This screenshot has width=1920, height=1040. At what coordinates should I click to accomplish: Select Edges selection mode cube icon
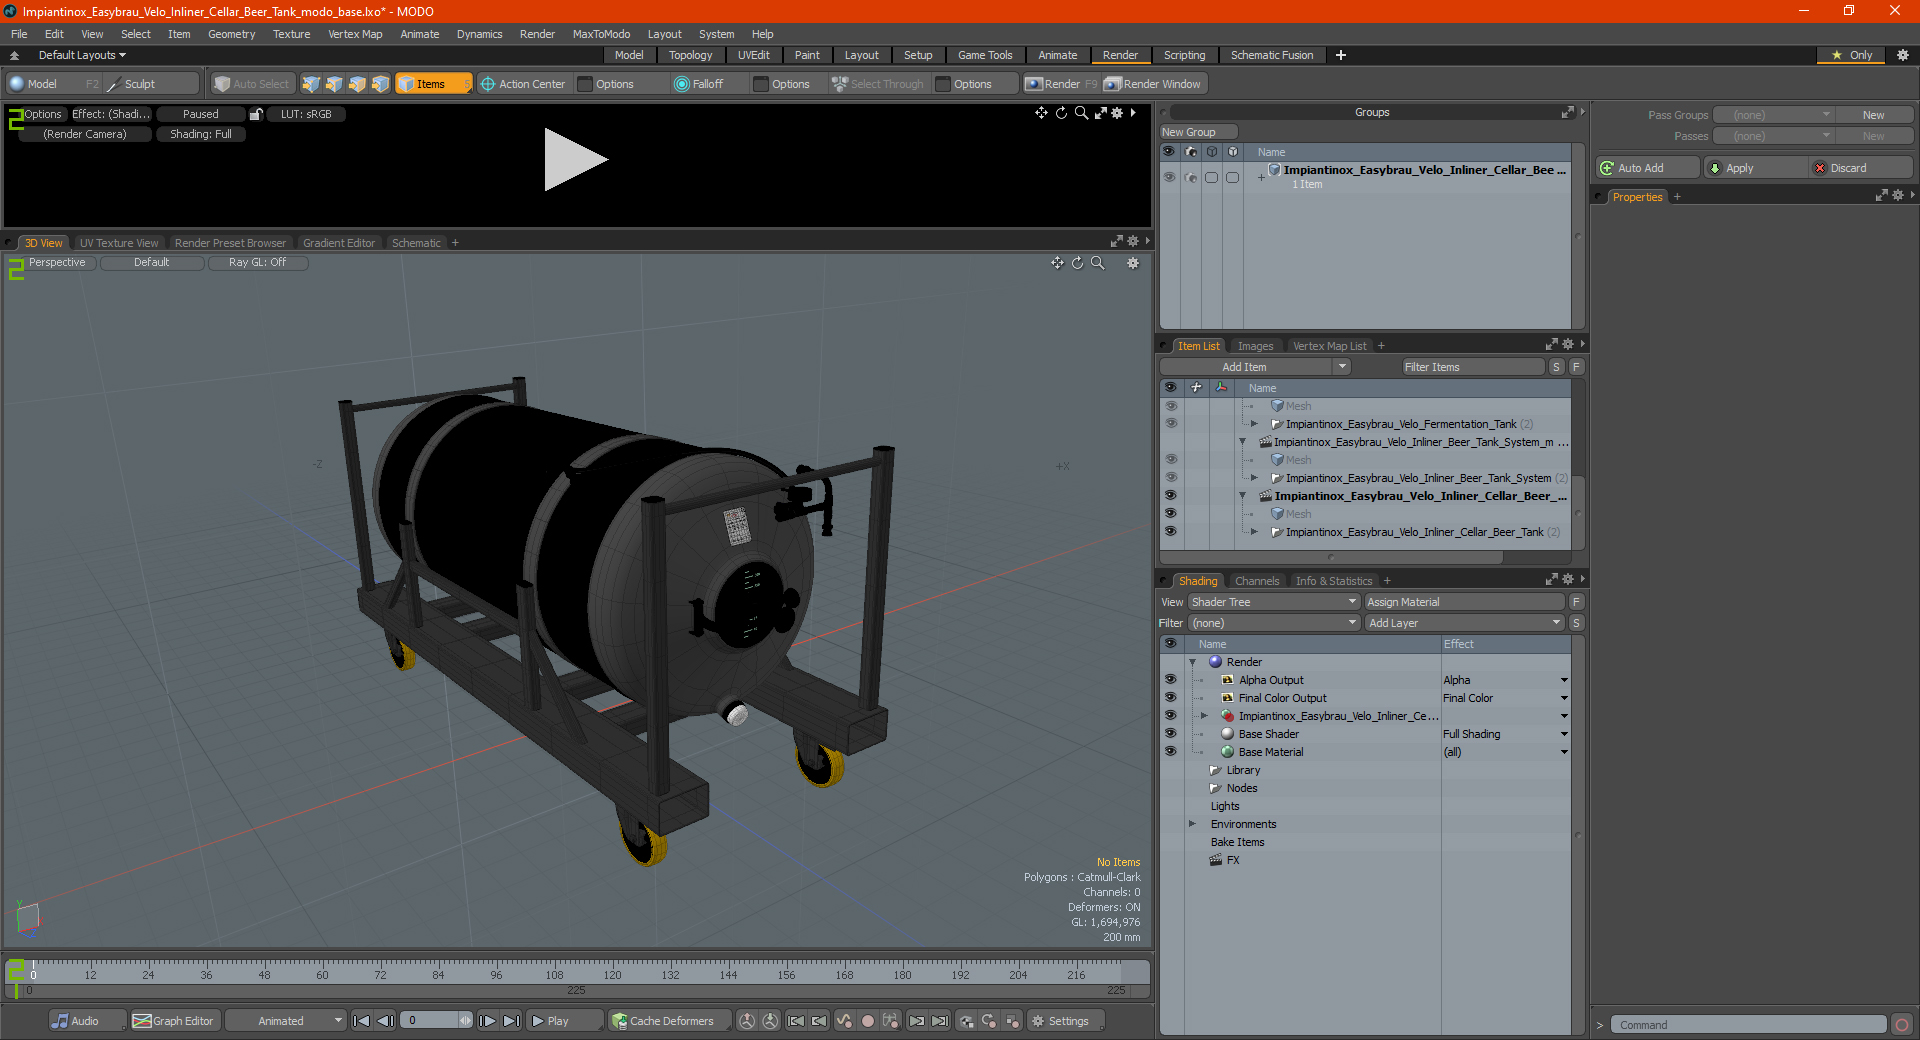coord(334,84)
